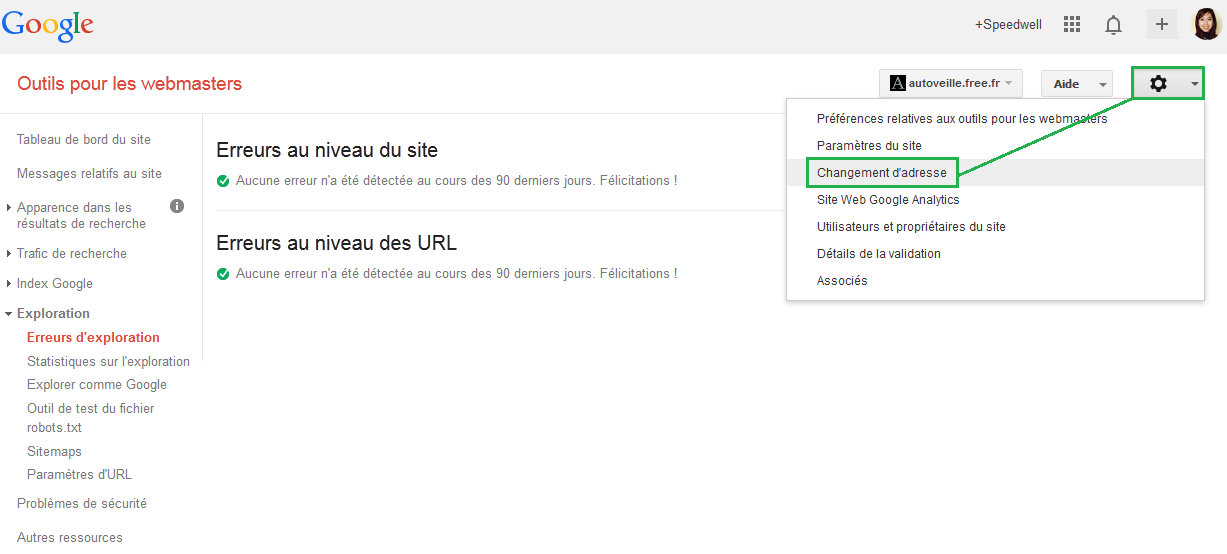This screenshot has height=554, width=1227.
Task: Open the user profile avatar
Action: coord(1207,24)
